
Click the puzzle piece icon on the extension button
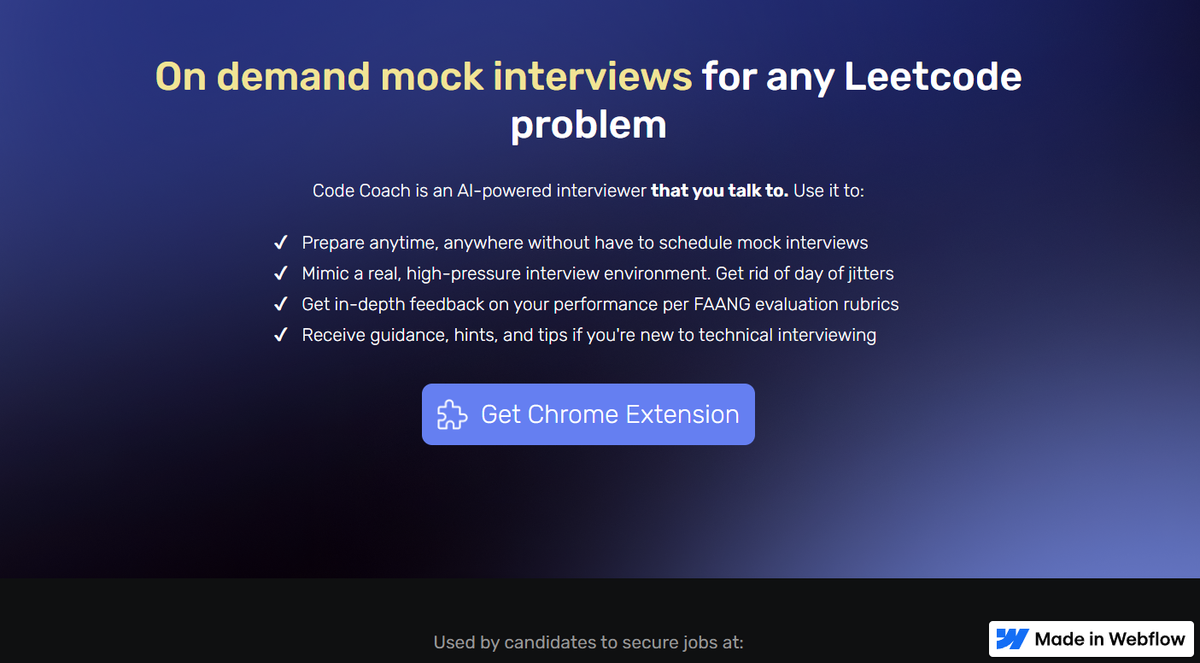[x=452, y=415]
